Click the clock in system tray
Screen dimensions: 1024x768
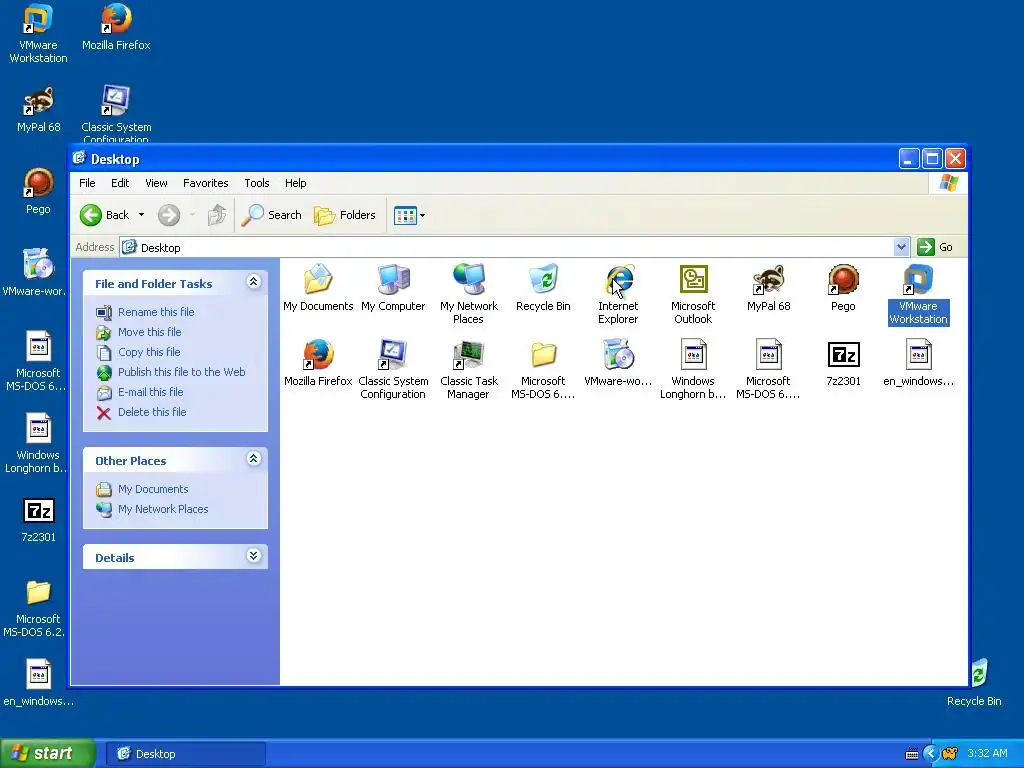click(x=987, y=754)
